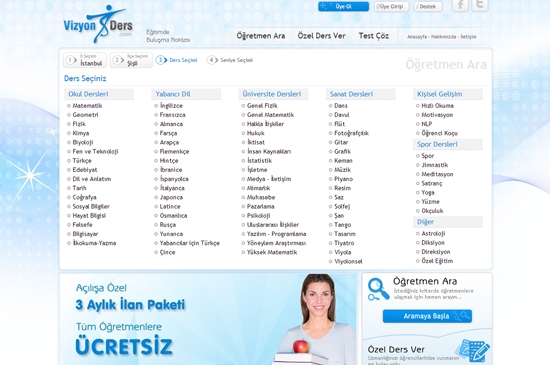550x365 pixels.
Task: Choose the Yüksek Matematik course
Action: [x=272, y=252]
